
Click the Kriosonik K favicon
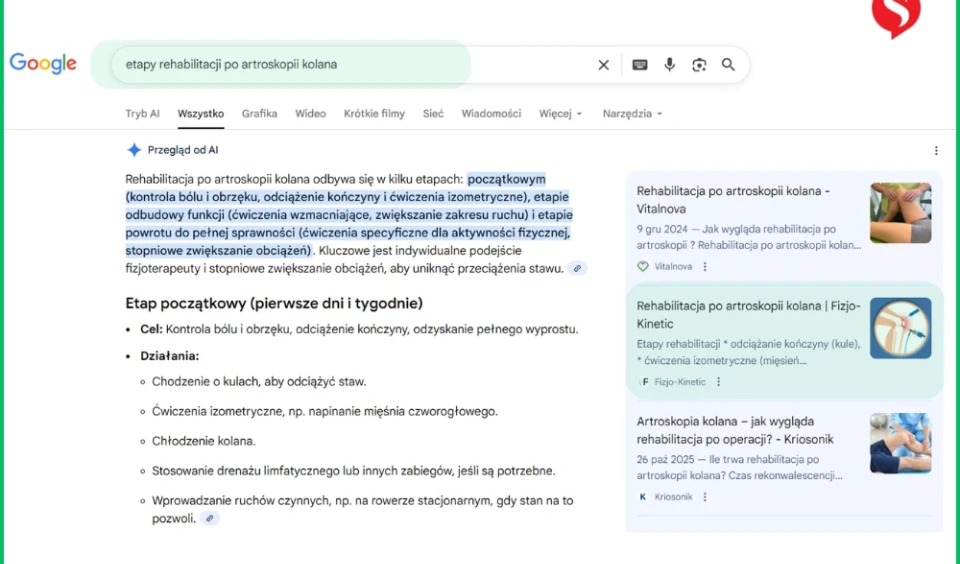click(642, 497)
